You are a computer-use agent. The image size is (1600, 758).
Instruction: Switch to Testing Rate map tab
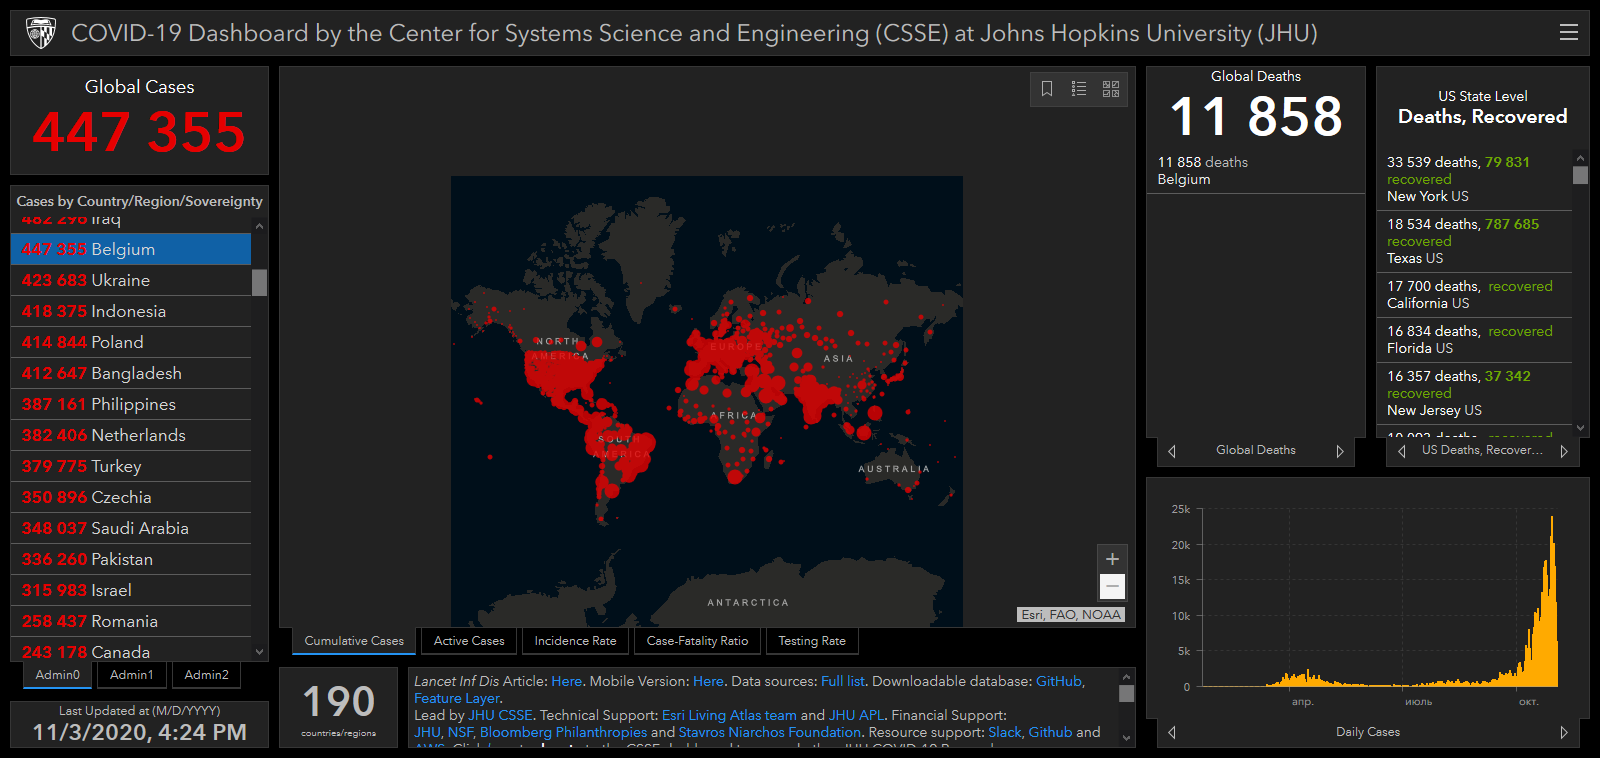812,641
